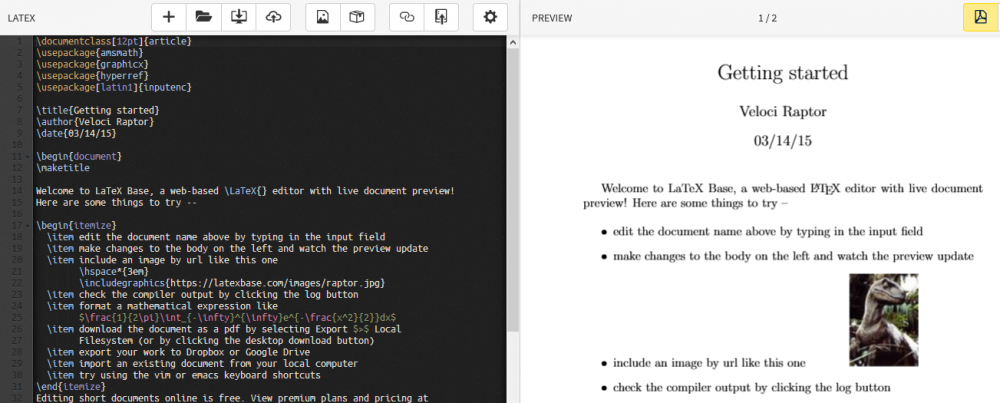Click the "Getting started" heading in preview
This screenshot has width=1000, height=403.
(782, 72)
